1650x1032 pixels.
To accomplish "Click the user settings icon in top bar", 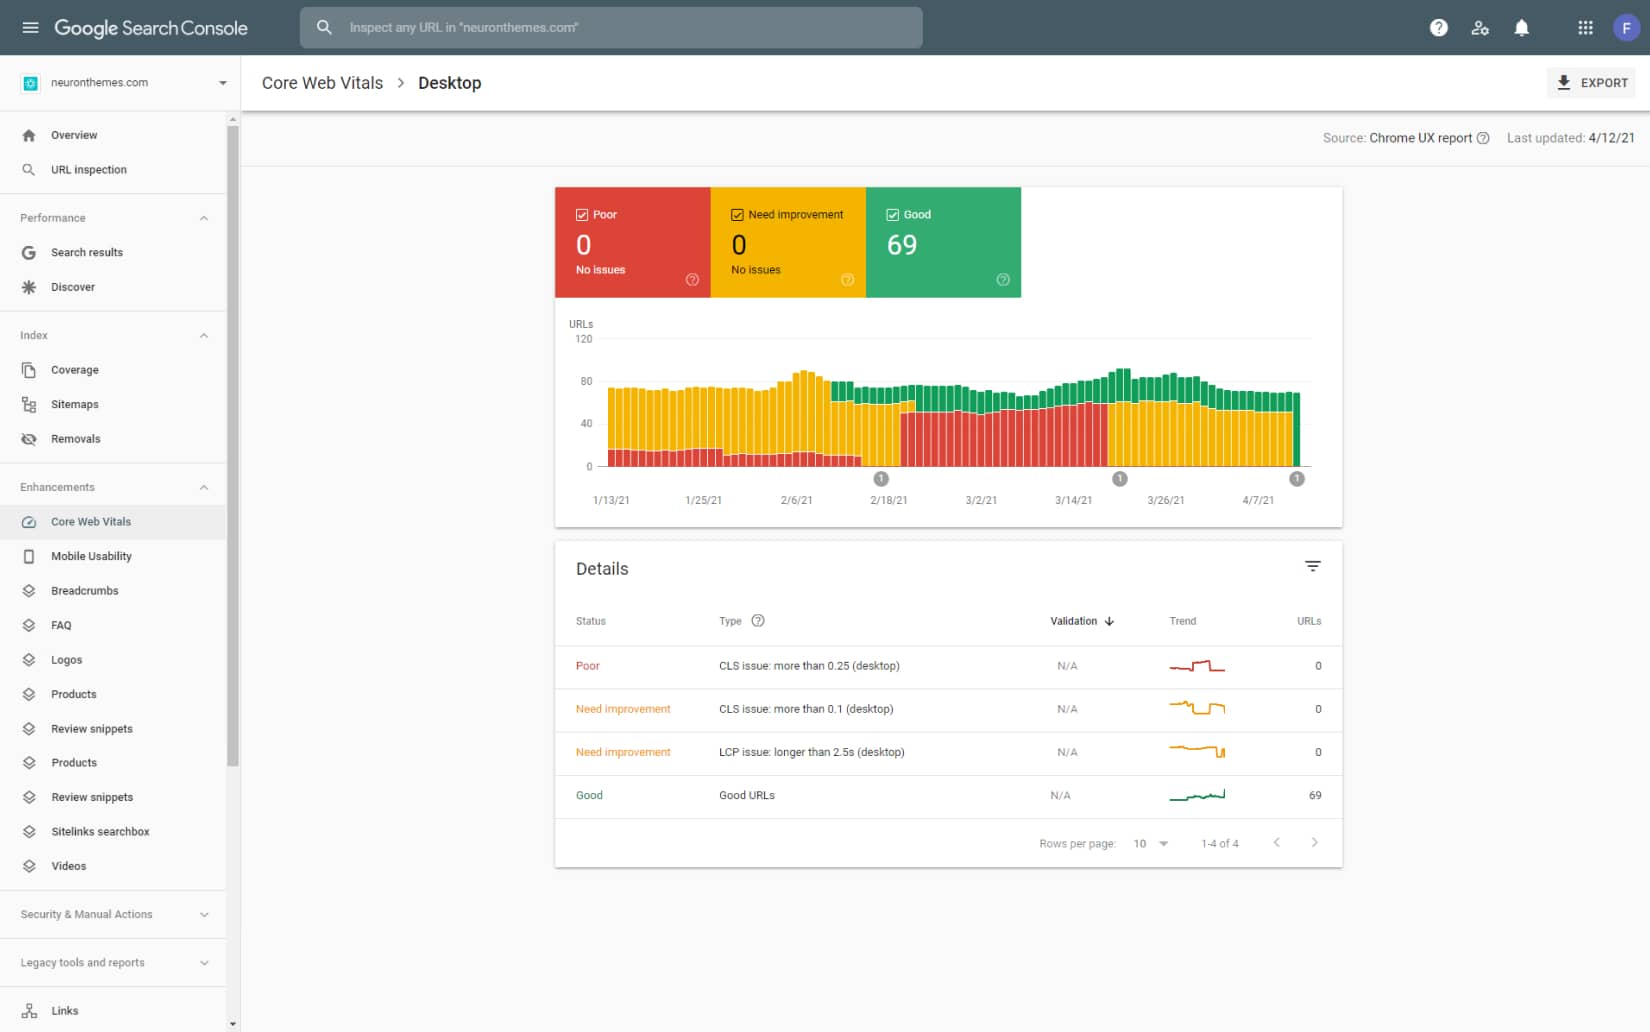I will (1480, 27).
